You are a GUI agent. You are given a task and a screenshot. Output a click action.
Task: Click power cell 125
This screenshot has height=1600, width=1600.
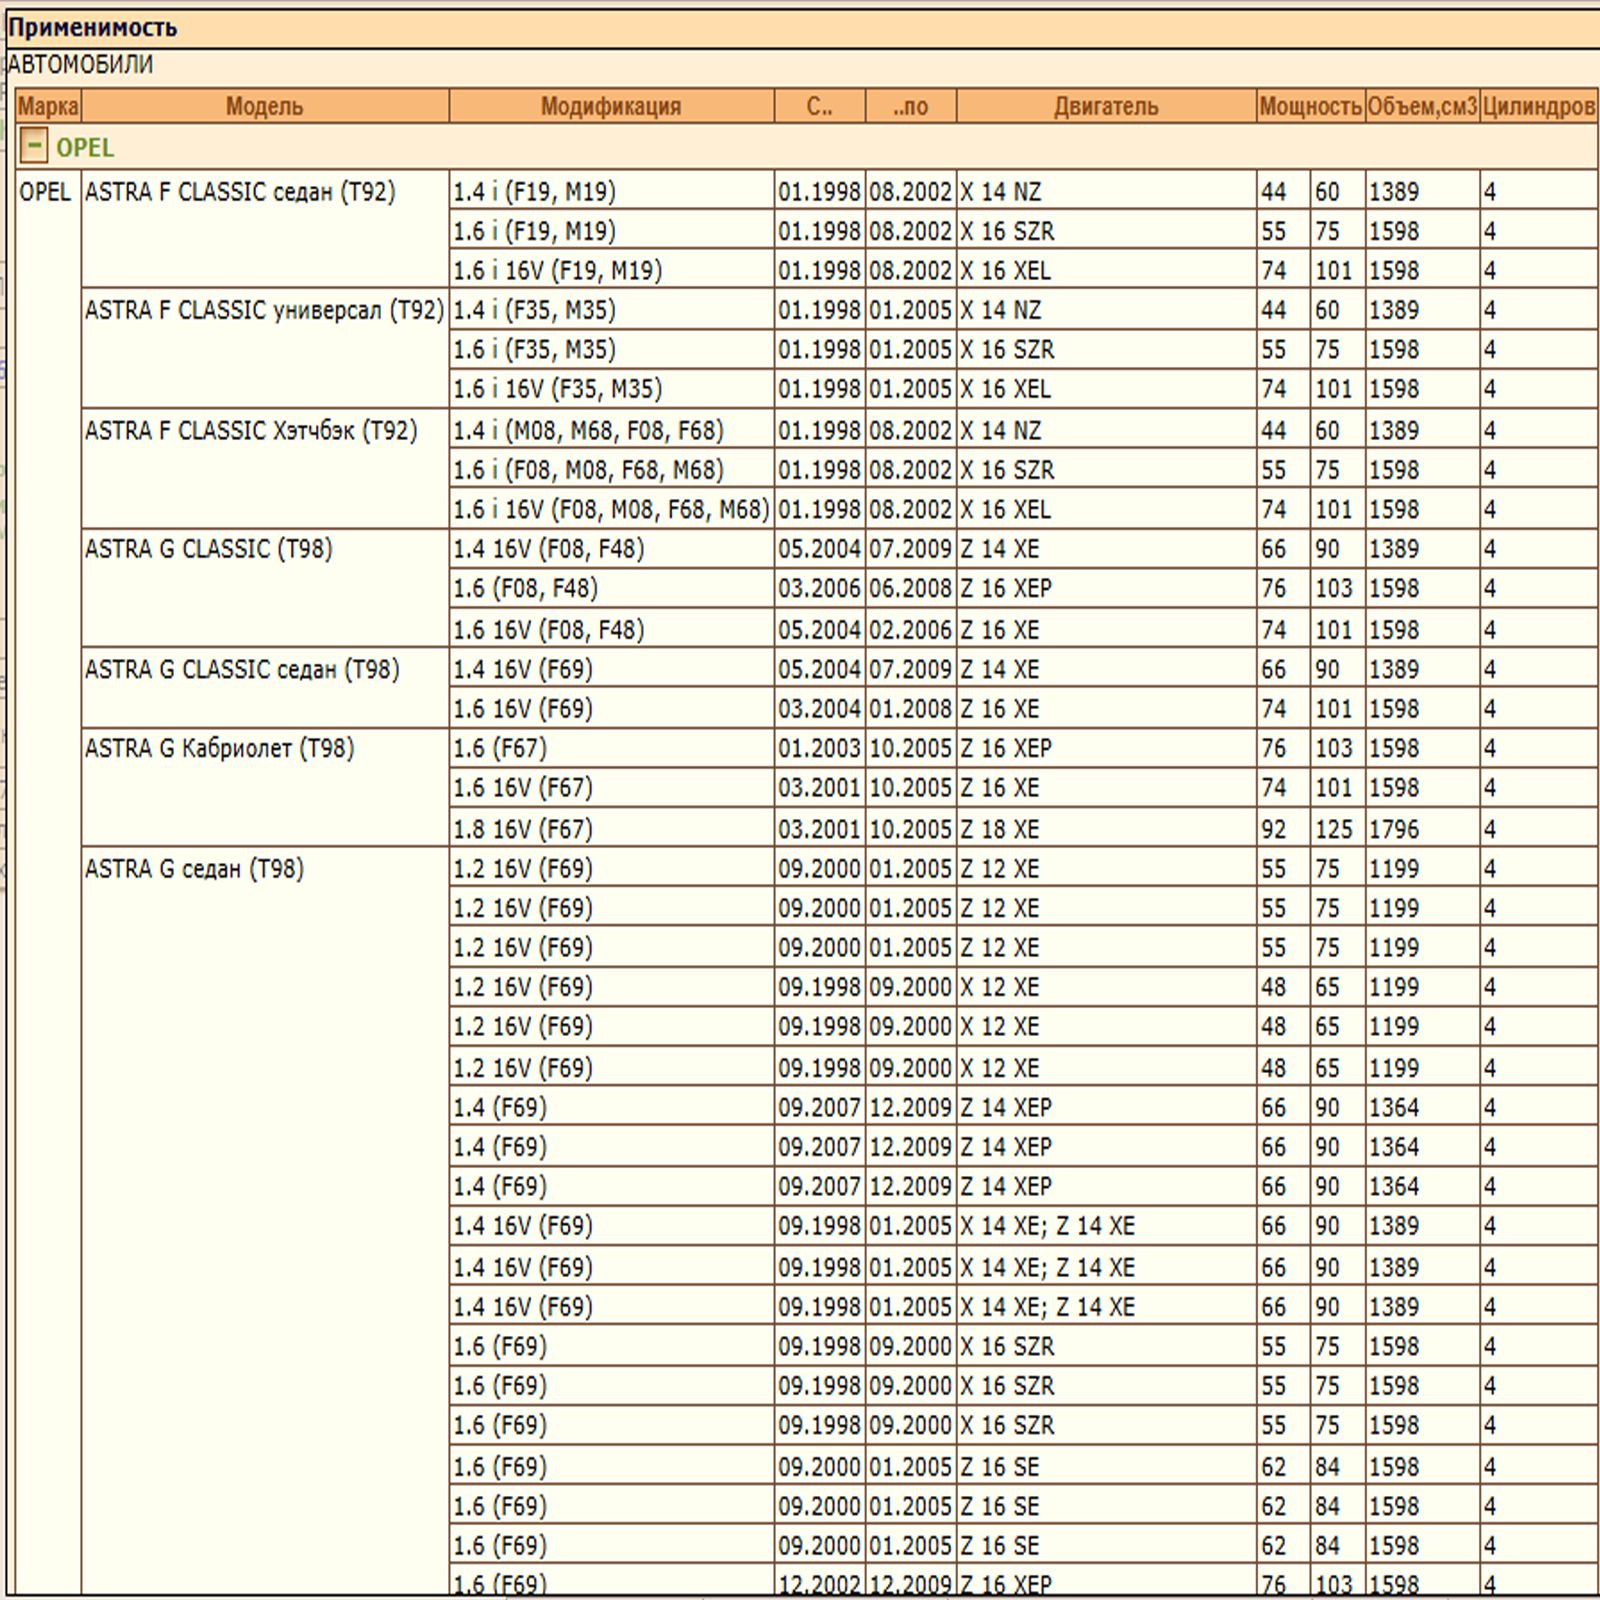point(1337,828)
